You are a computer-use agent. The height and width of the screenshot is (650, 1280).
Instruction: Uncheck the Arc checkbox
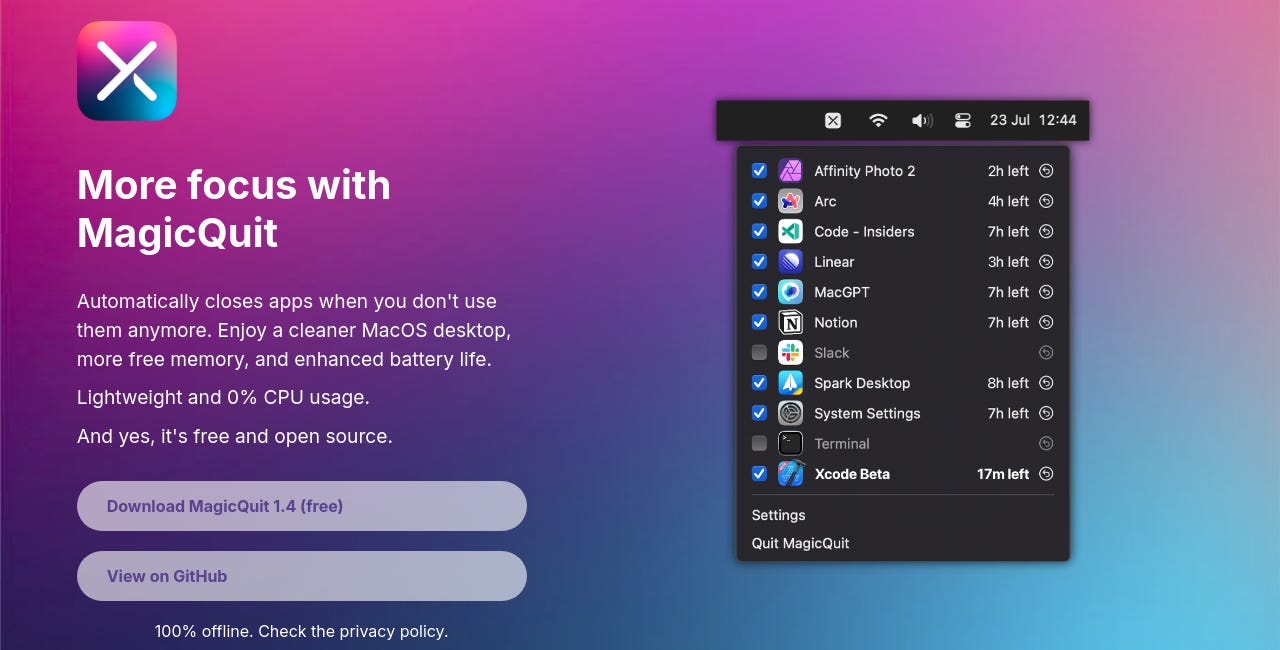(x=759, y=201)
